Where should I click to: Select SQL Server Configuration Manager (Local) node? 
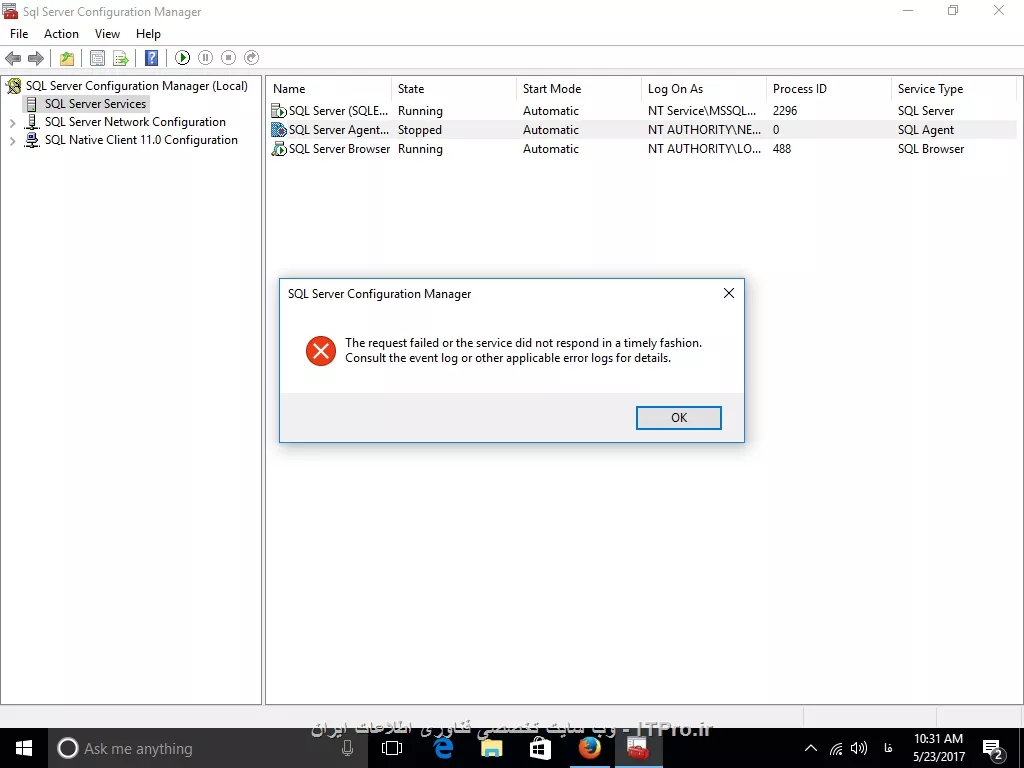[137, 86]
